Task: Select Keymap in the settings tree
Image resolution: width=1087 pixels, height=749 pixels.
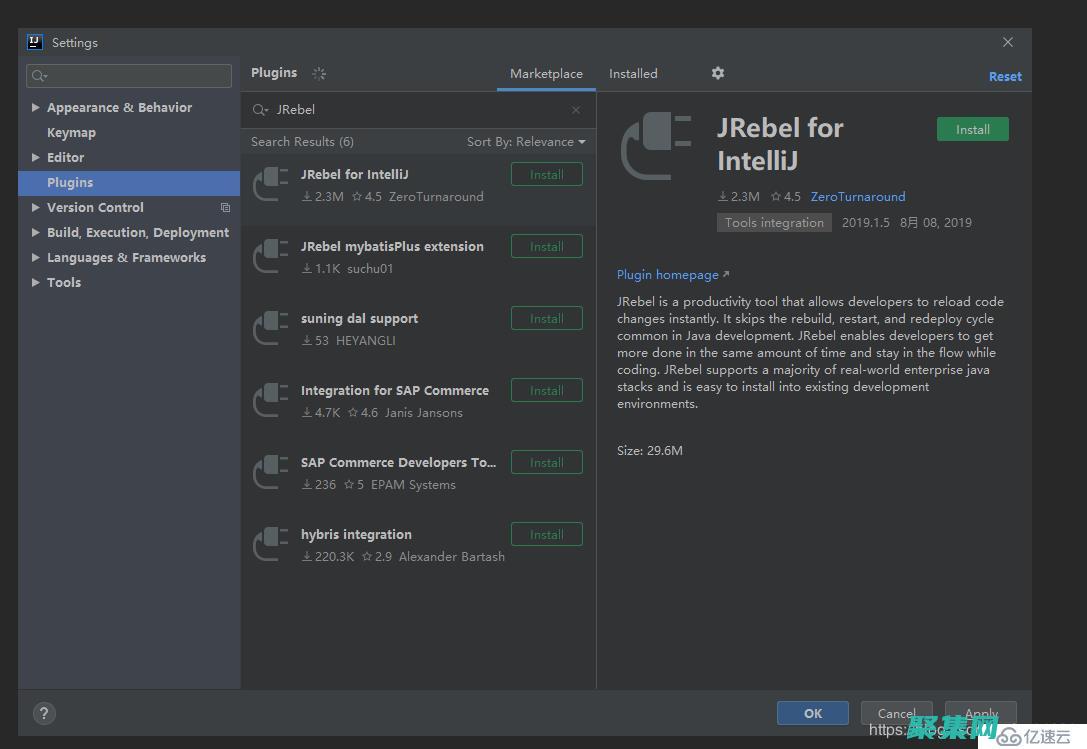Action: click(71, 133)
